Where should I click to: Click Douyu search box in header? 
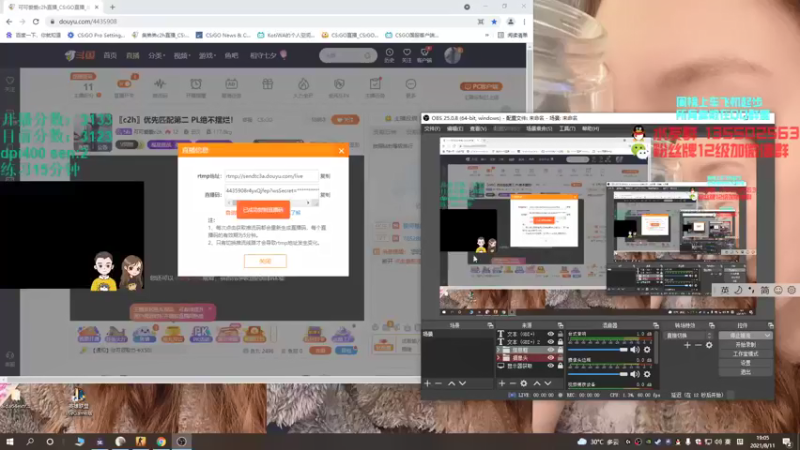pyautogui.click(x=348, y=55)
